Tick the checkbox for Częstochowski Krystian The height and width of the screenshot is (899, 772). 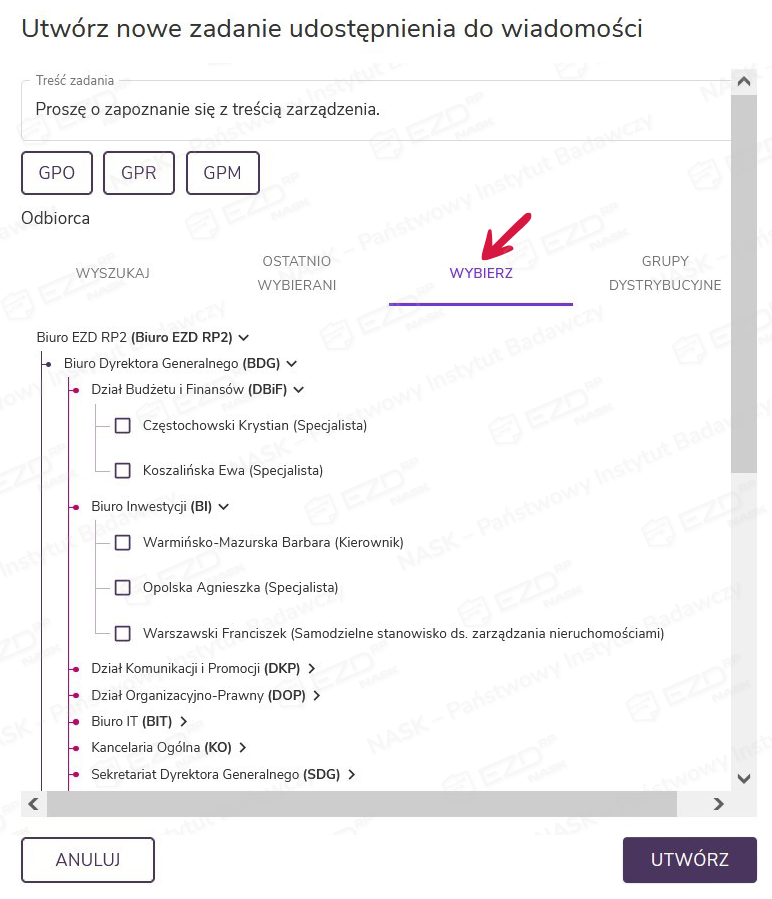point(123,426)
